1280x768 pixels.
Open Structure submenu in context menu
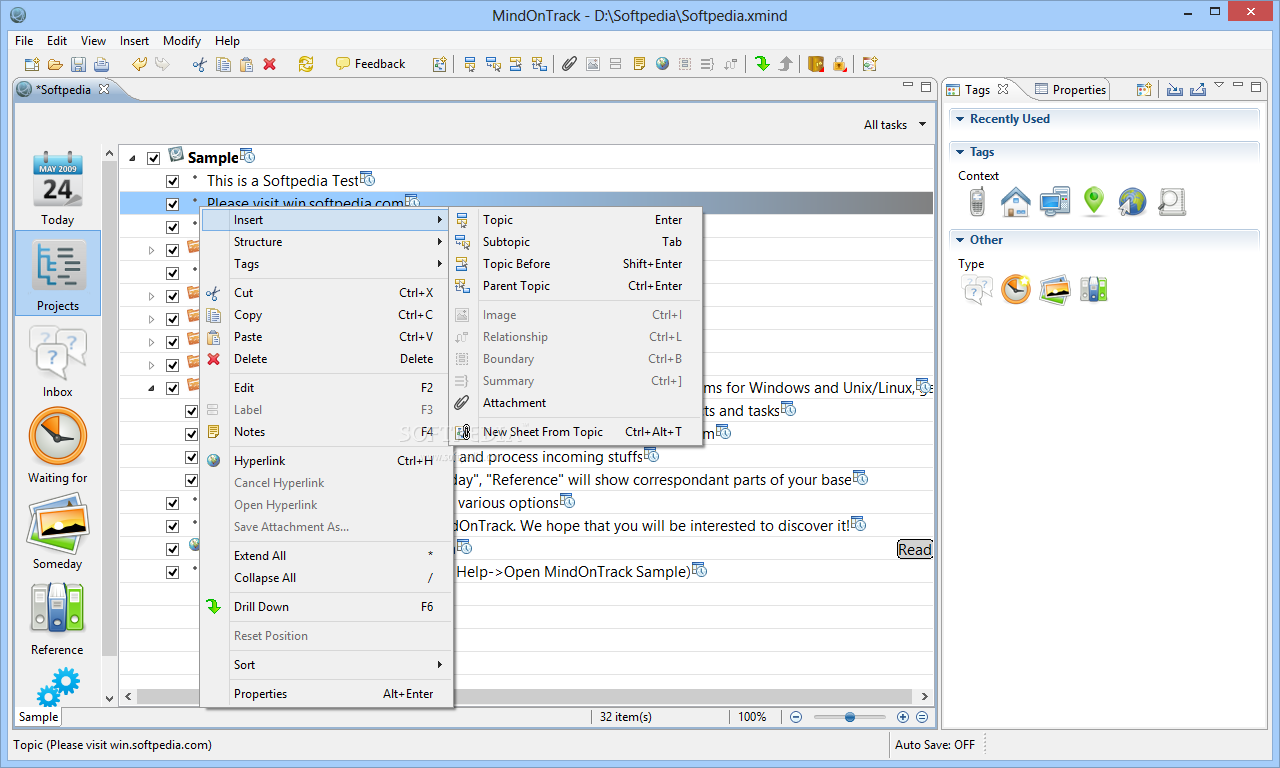click(x=327, y=242)
